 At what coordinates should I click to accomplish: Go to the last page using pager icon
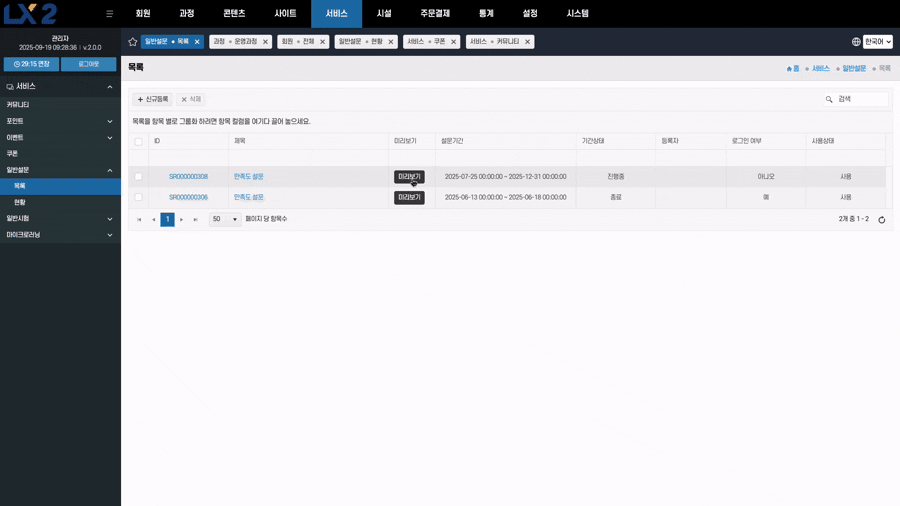195,220
